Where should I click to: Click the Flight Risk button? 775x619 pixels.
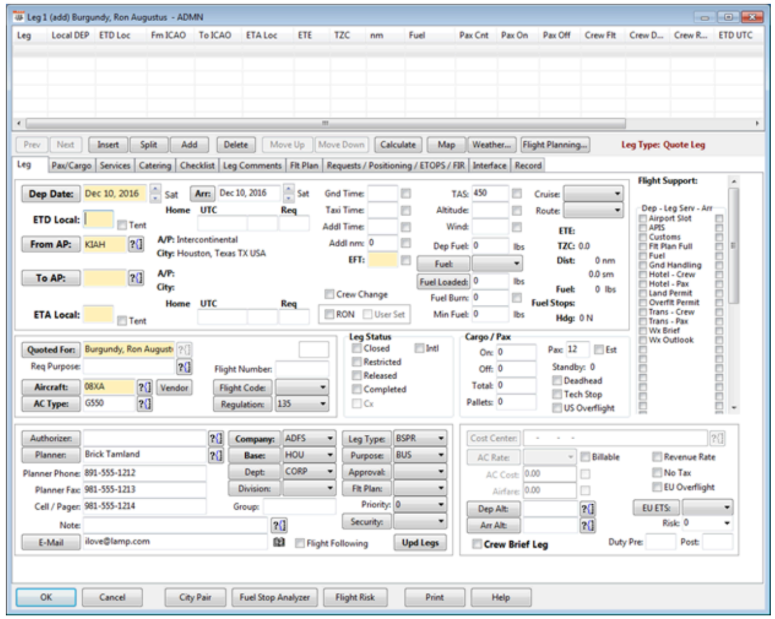click(x=355, y=597)
